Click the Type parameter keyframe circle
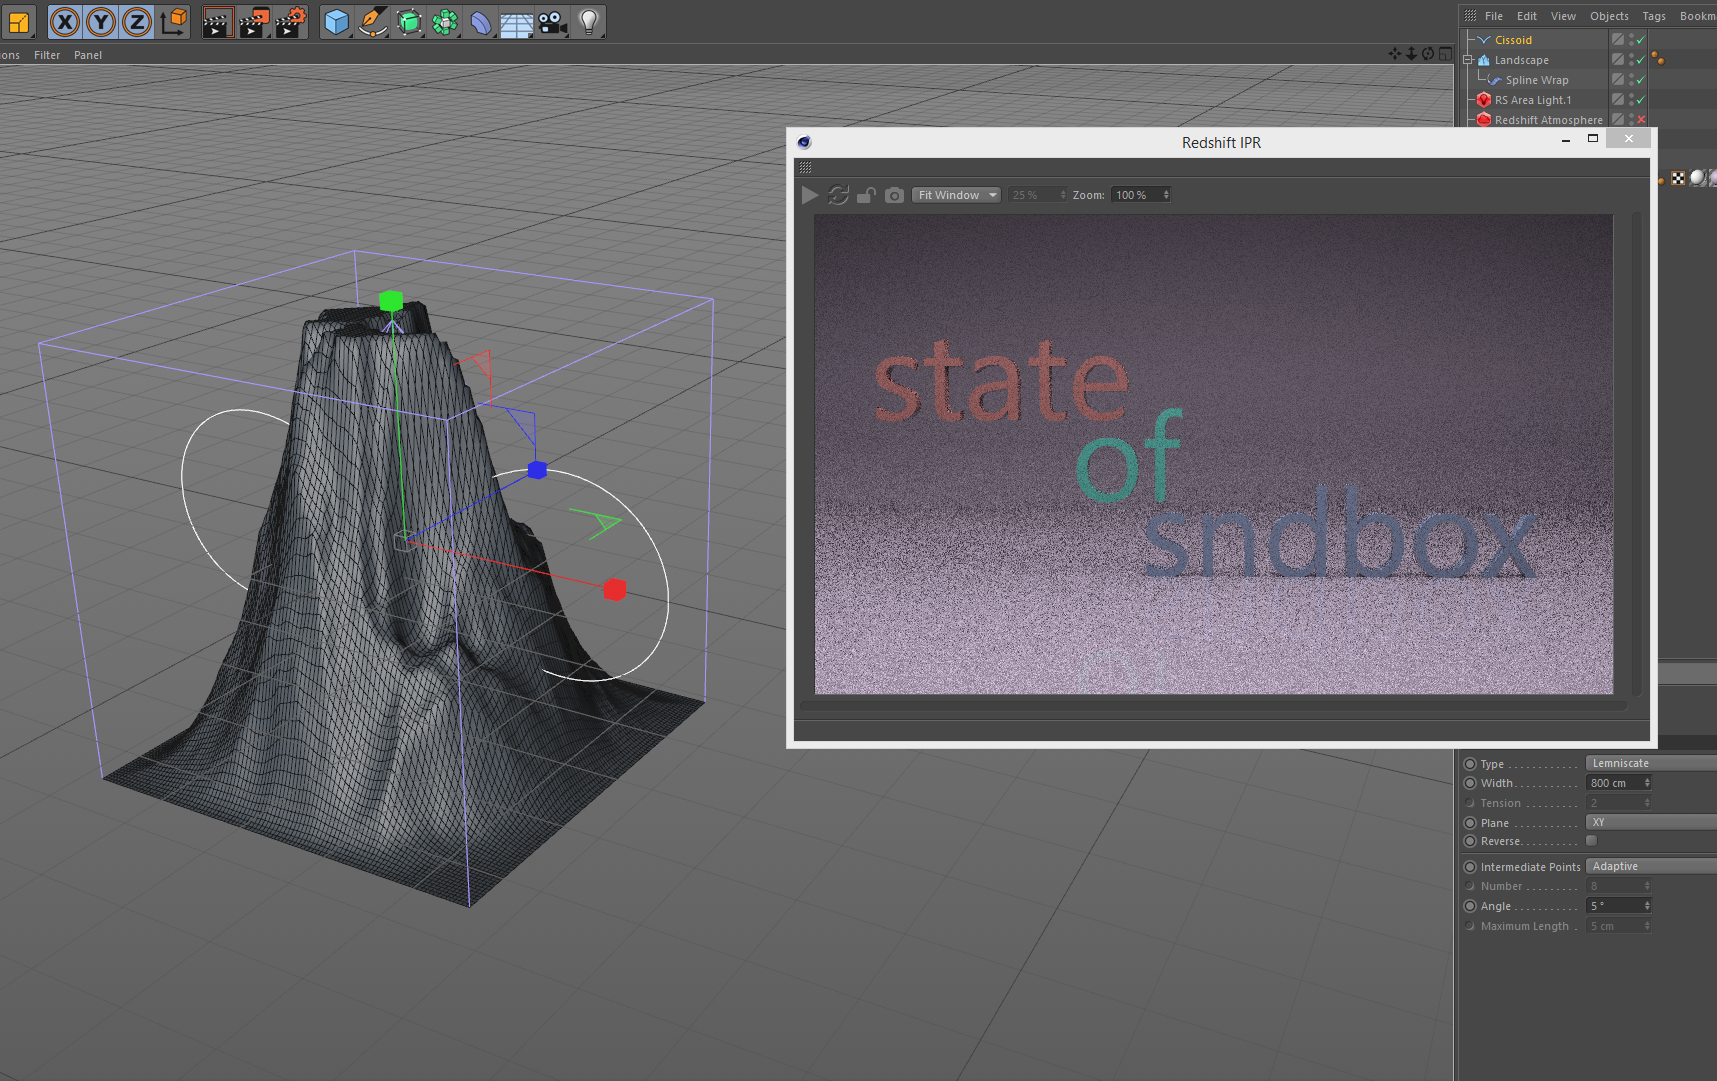Viewport: 1717px width, 1081px height. 1470,764
